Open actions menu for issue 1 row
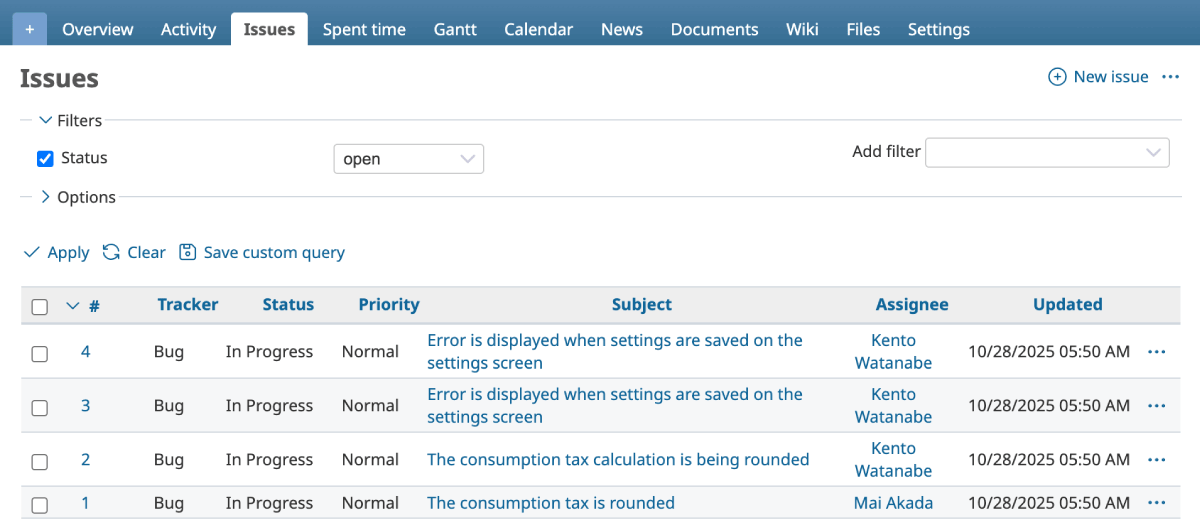Viewport: 1200px width, 525px height. click(x=1157, y=503)
